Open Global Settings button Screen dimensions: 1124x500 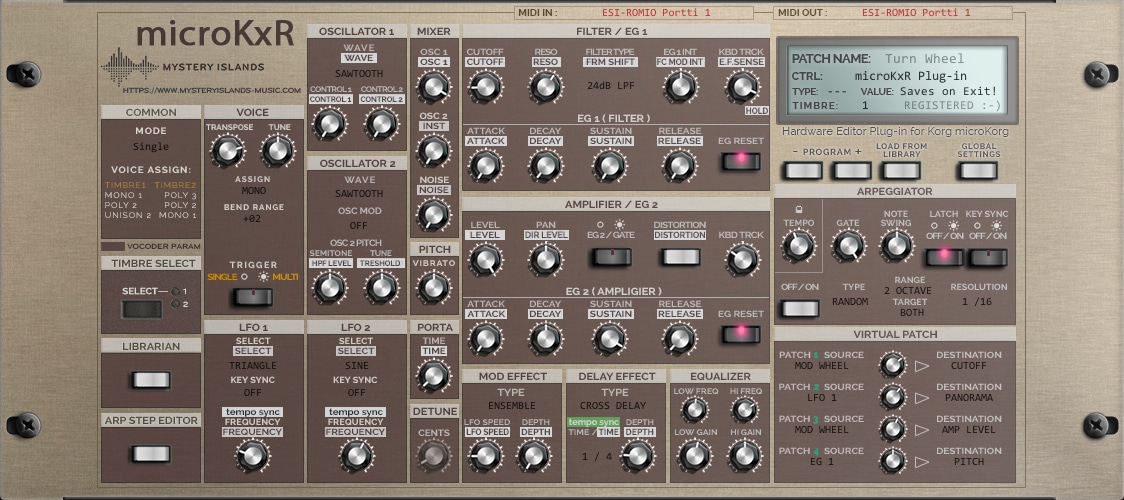point(978,170)
